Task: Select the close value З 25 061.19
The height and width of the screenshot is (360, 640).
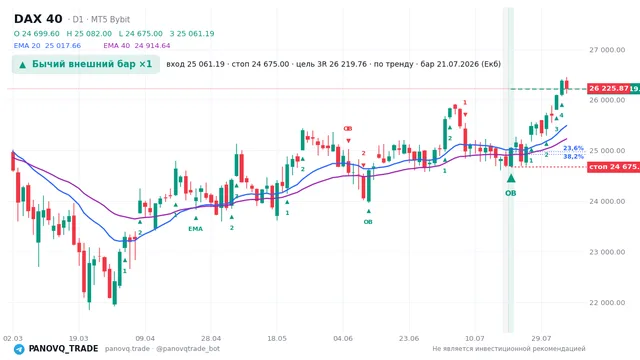Action: point(192,34)
